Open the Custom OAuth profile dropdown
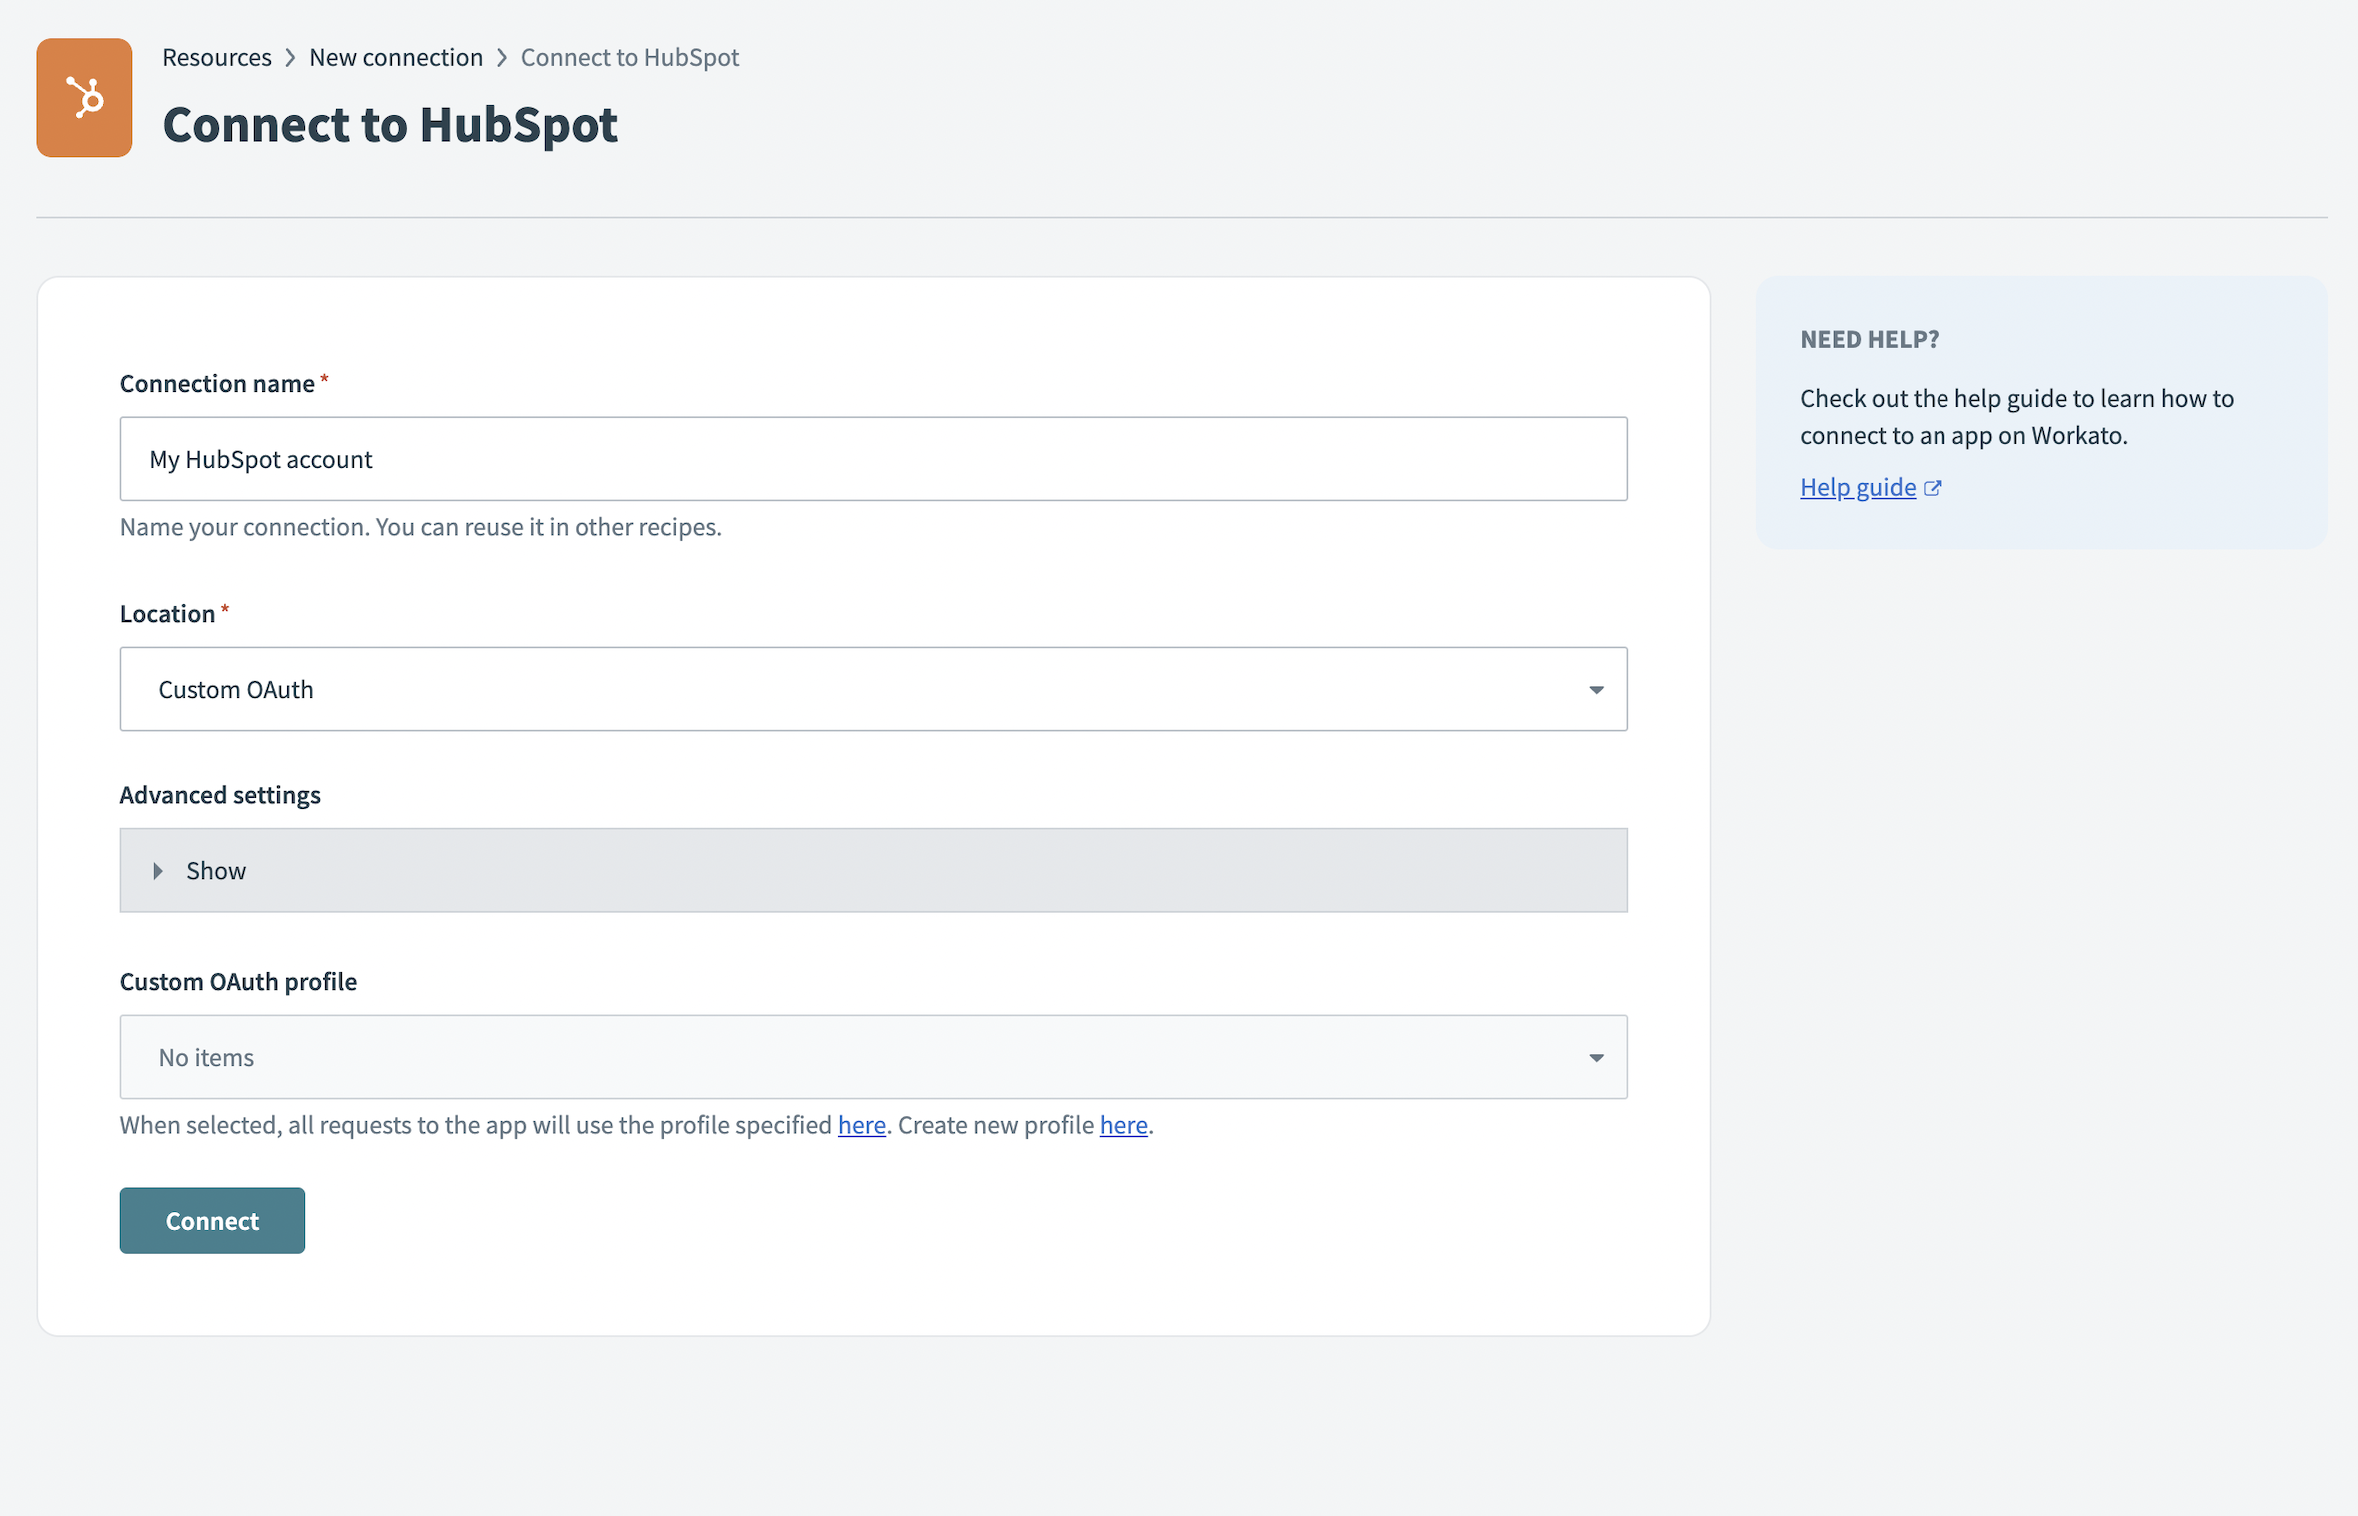 pos(872,1057)
